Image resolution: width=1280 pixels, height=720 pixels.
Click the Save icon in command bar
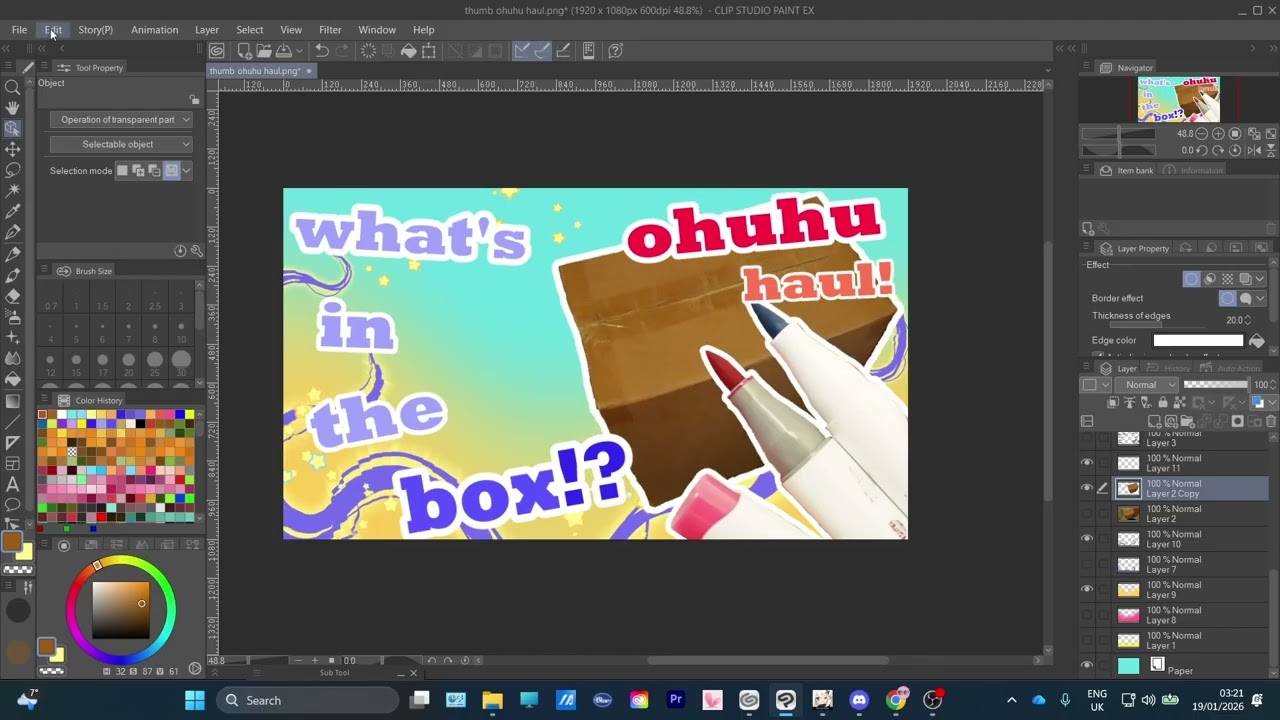[283, 51]
